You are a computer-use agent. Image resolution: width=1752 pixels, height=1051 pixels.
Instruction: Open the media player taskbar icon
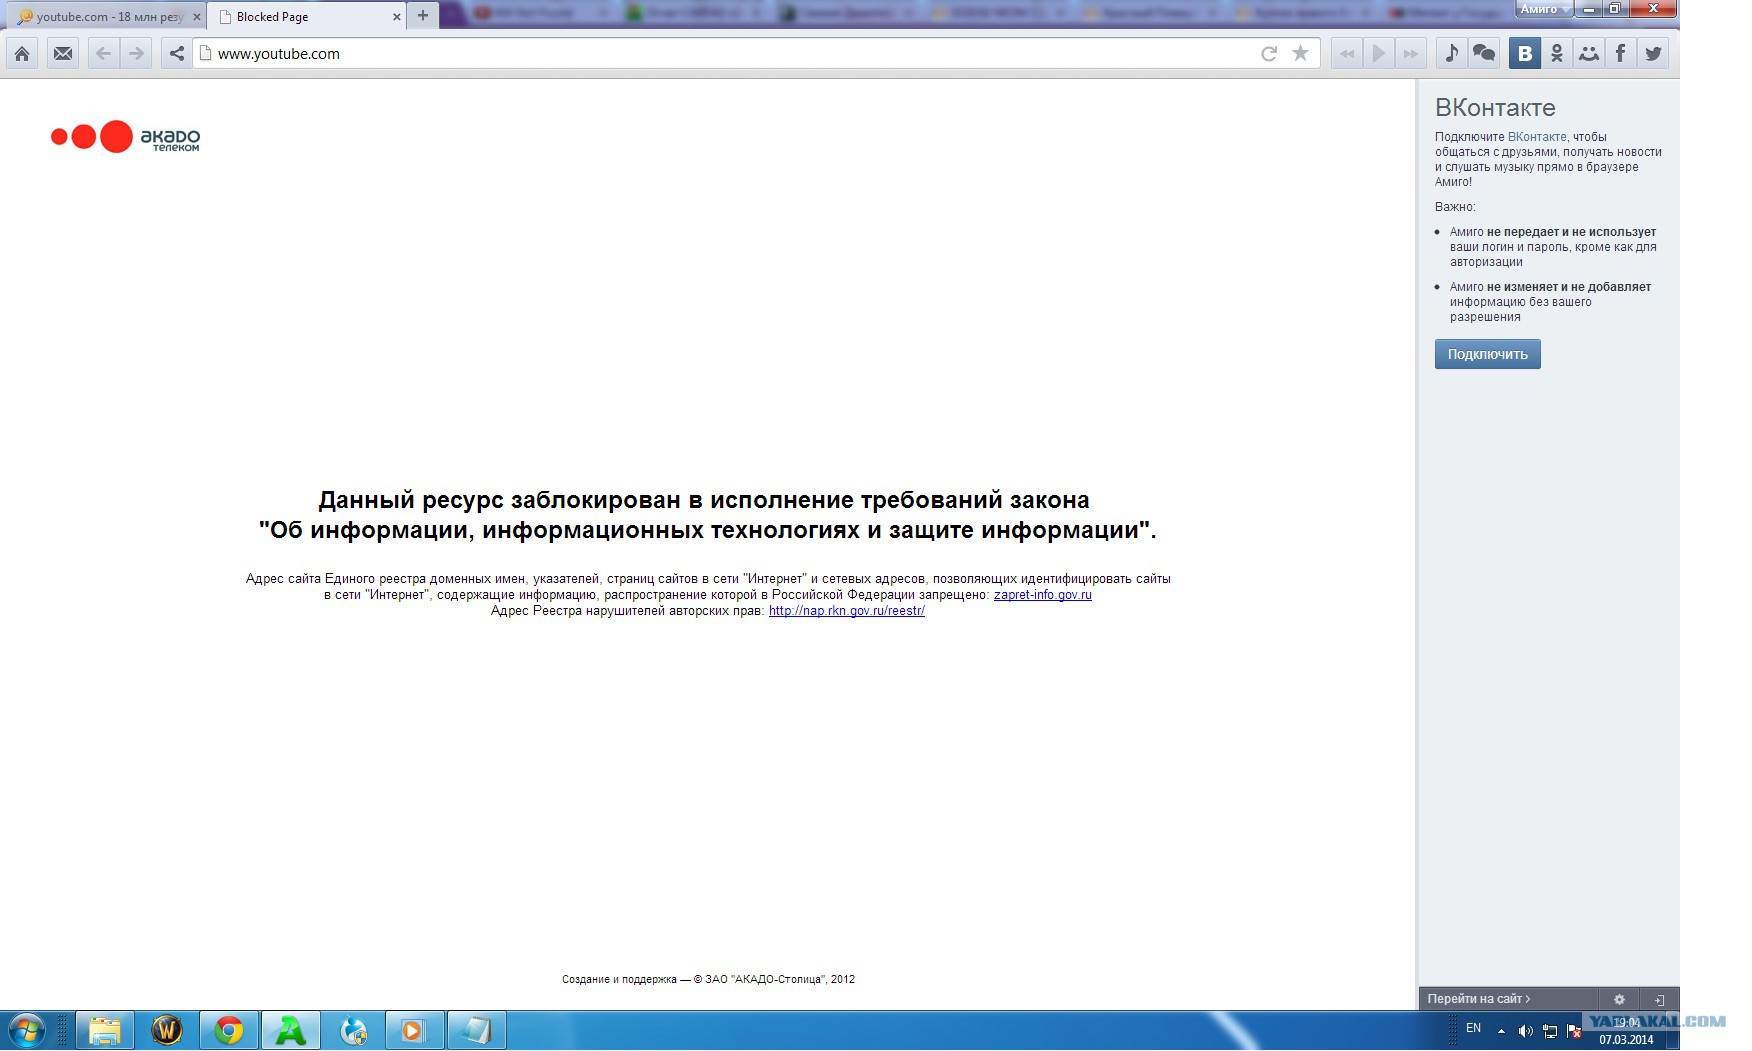[413, 1030]
